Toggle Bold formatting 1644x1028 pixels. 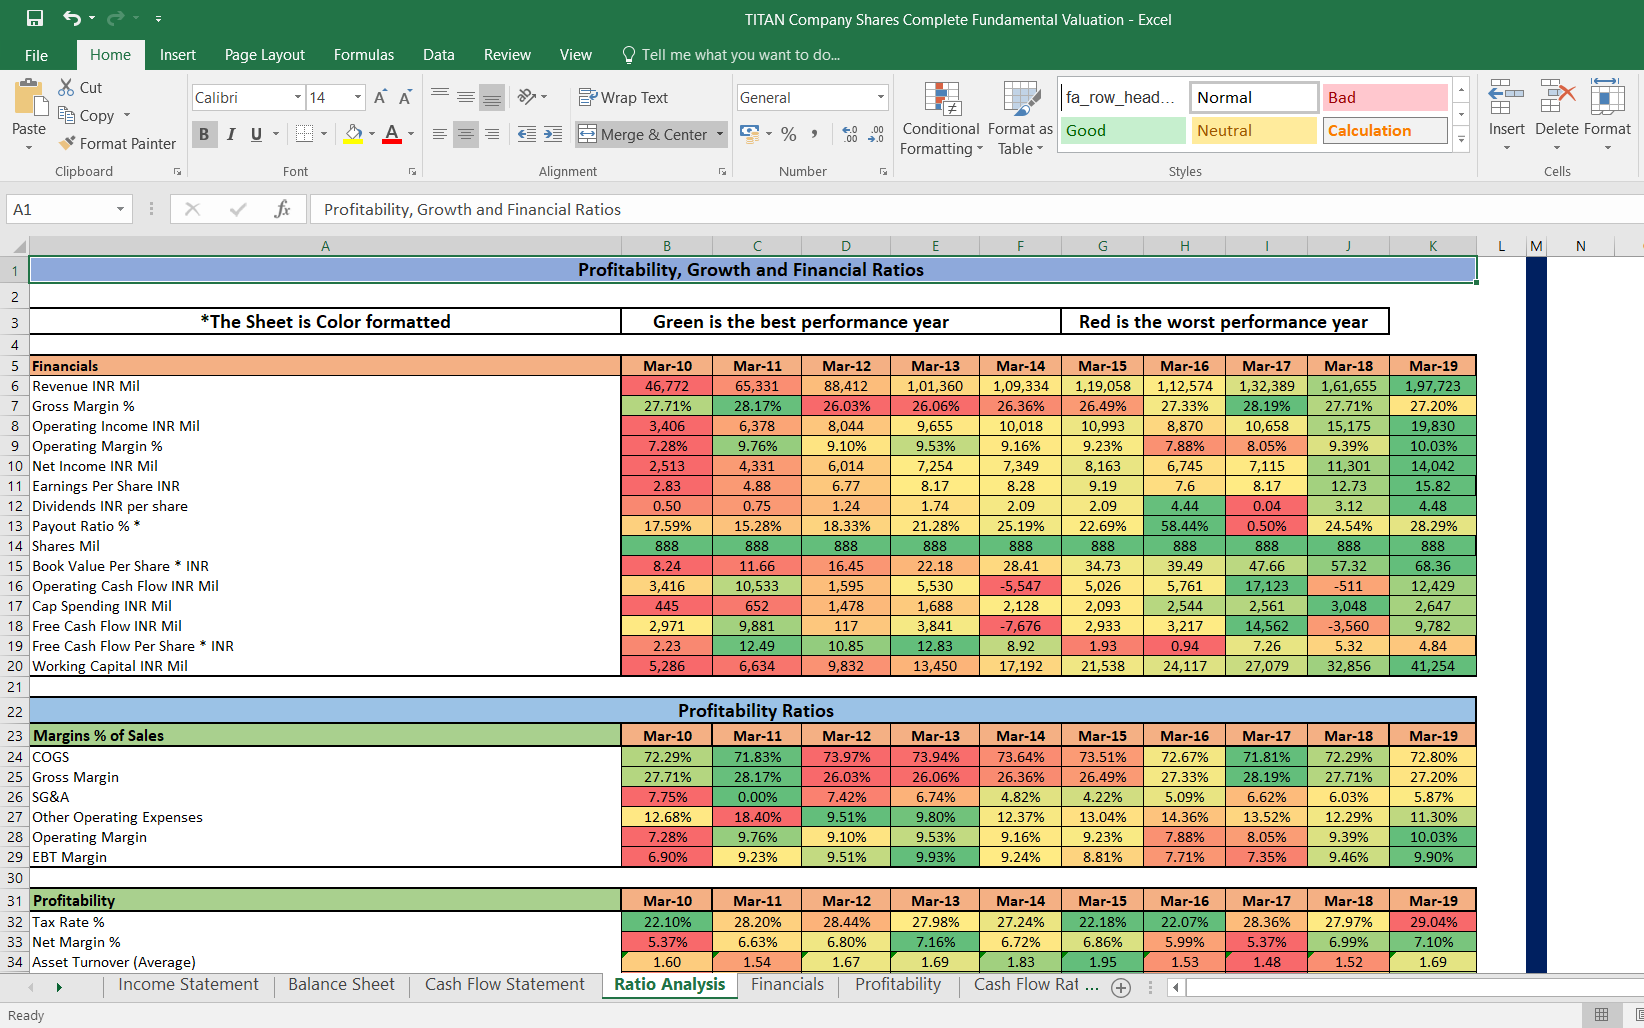[x=204, y=133]
